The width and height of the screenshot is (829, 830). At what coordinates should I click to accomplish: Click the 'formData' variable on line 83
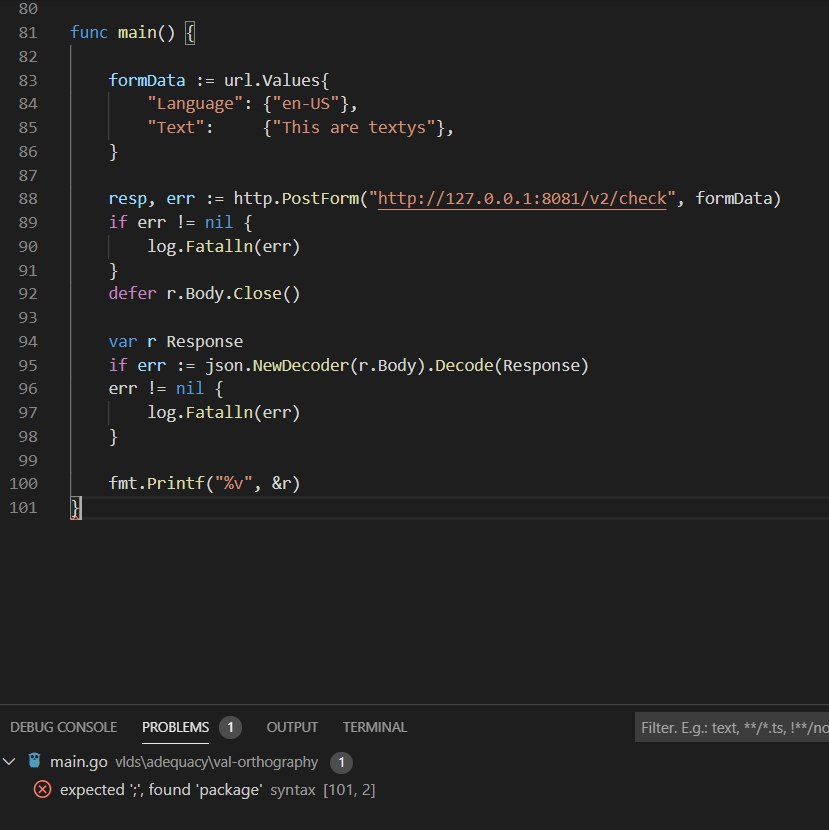[x=147, y=80]
